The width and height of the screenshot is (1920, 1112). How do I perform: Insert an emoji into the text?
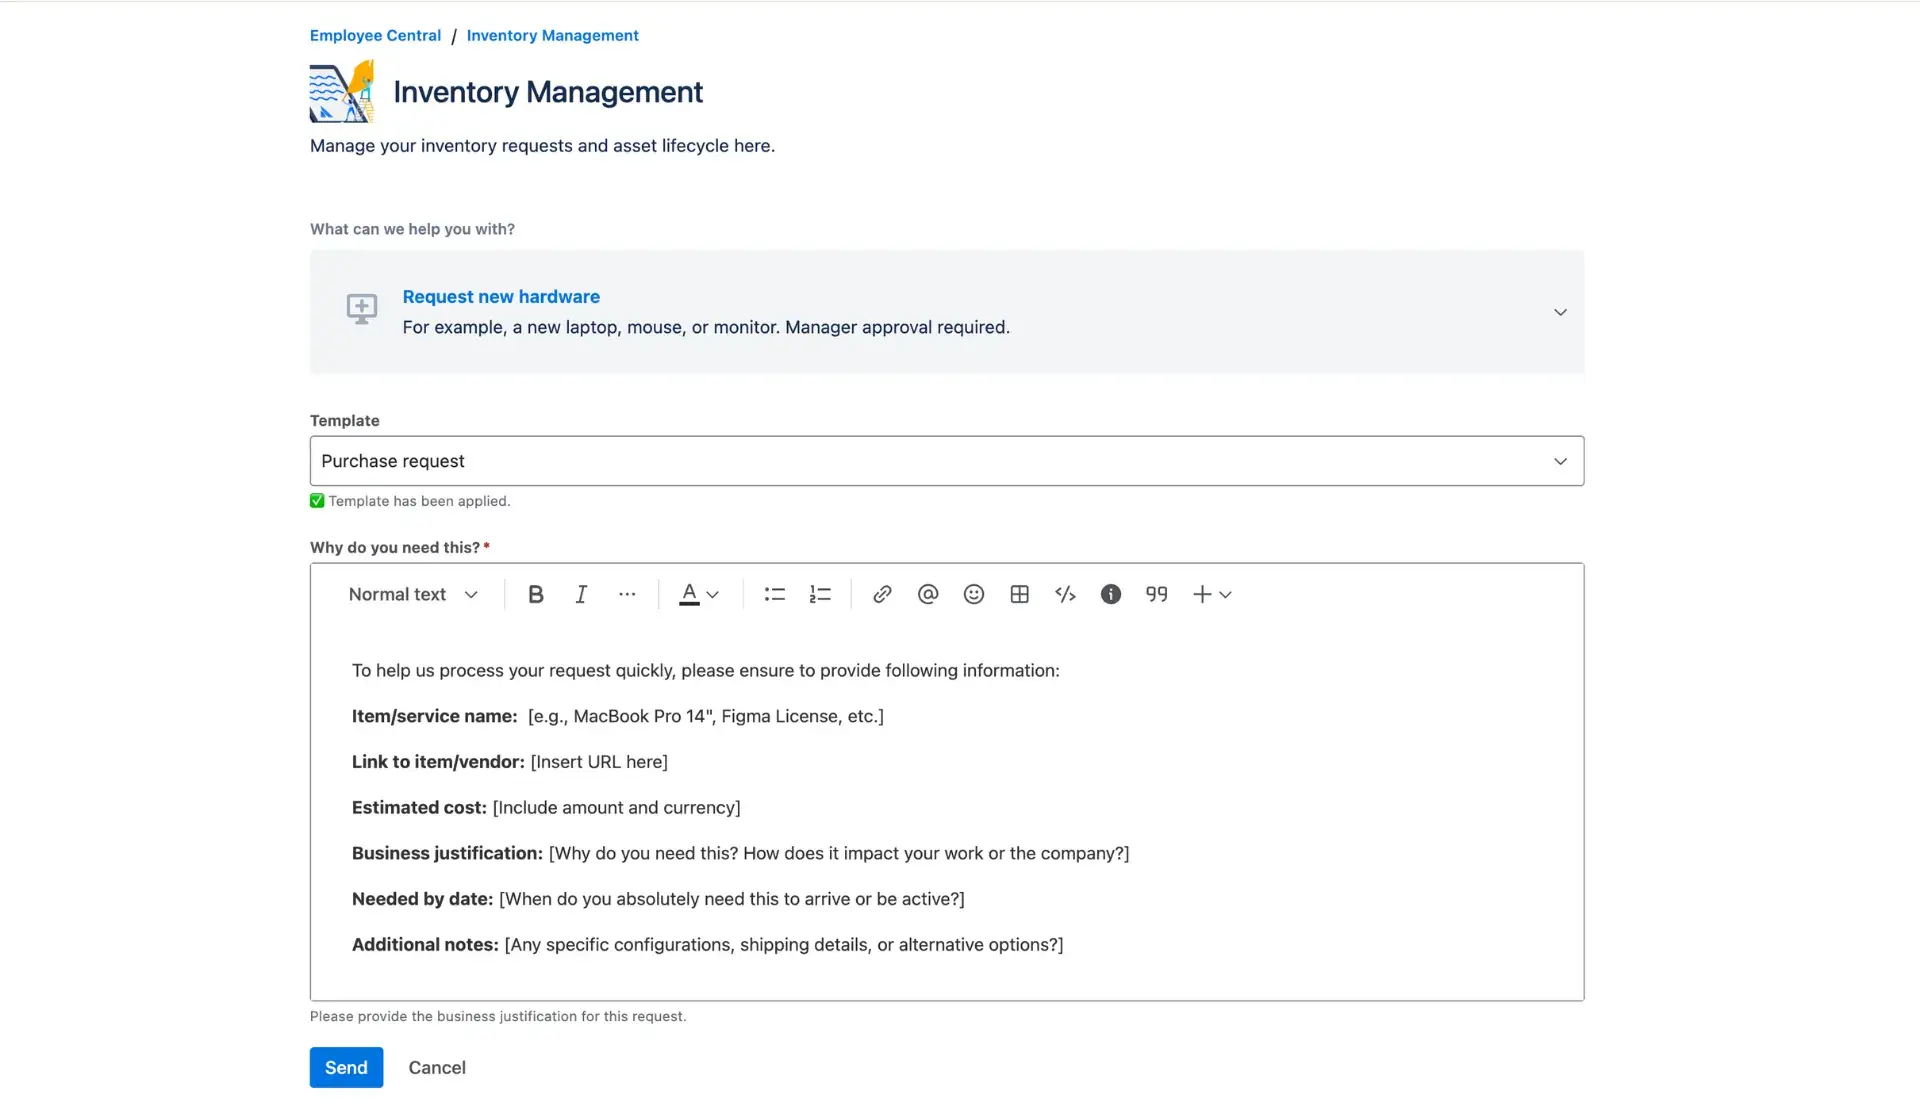(973, 594)
